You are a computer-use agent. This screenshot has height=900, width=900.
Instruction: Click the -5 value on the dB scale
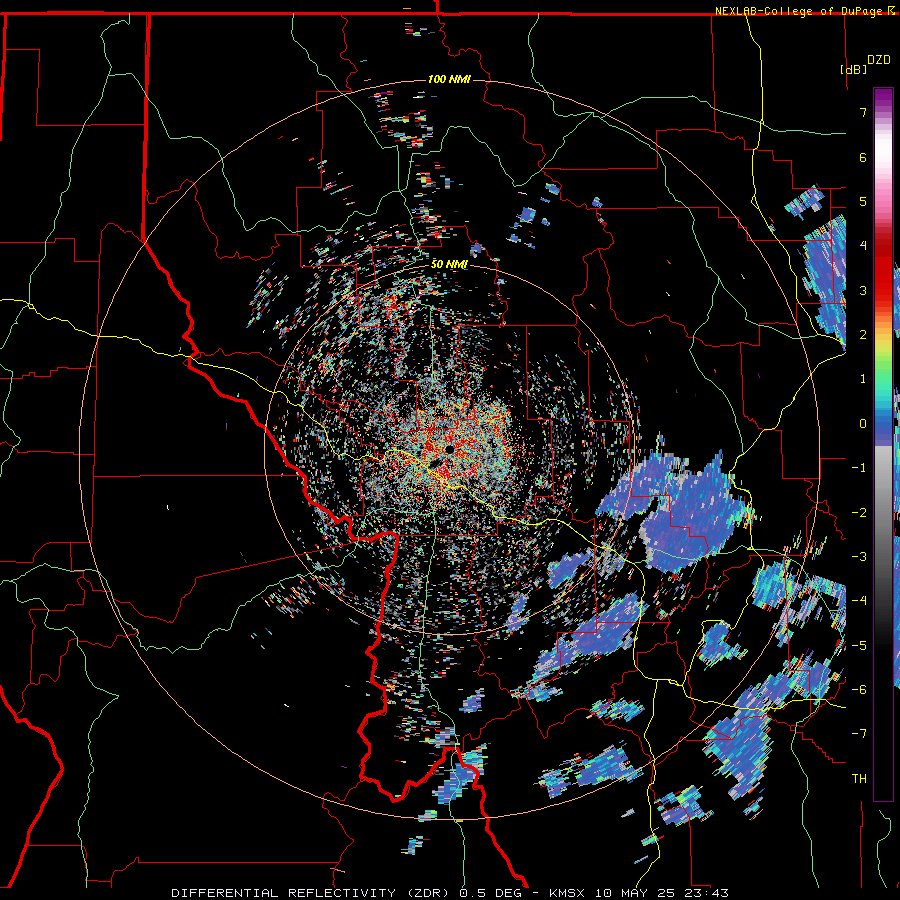click(x=859, y=645)
